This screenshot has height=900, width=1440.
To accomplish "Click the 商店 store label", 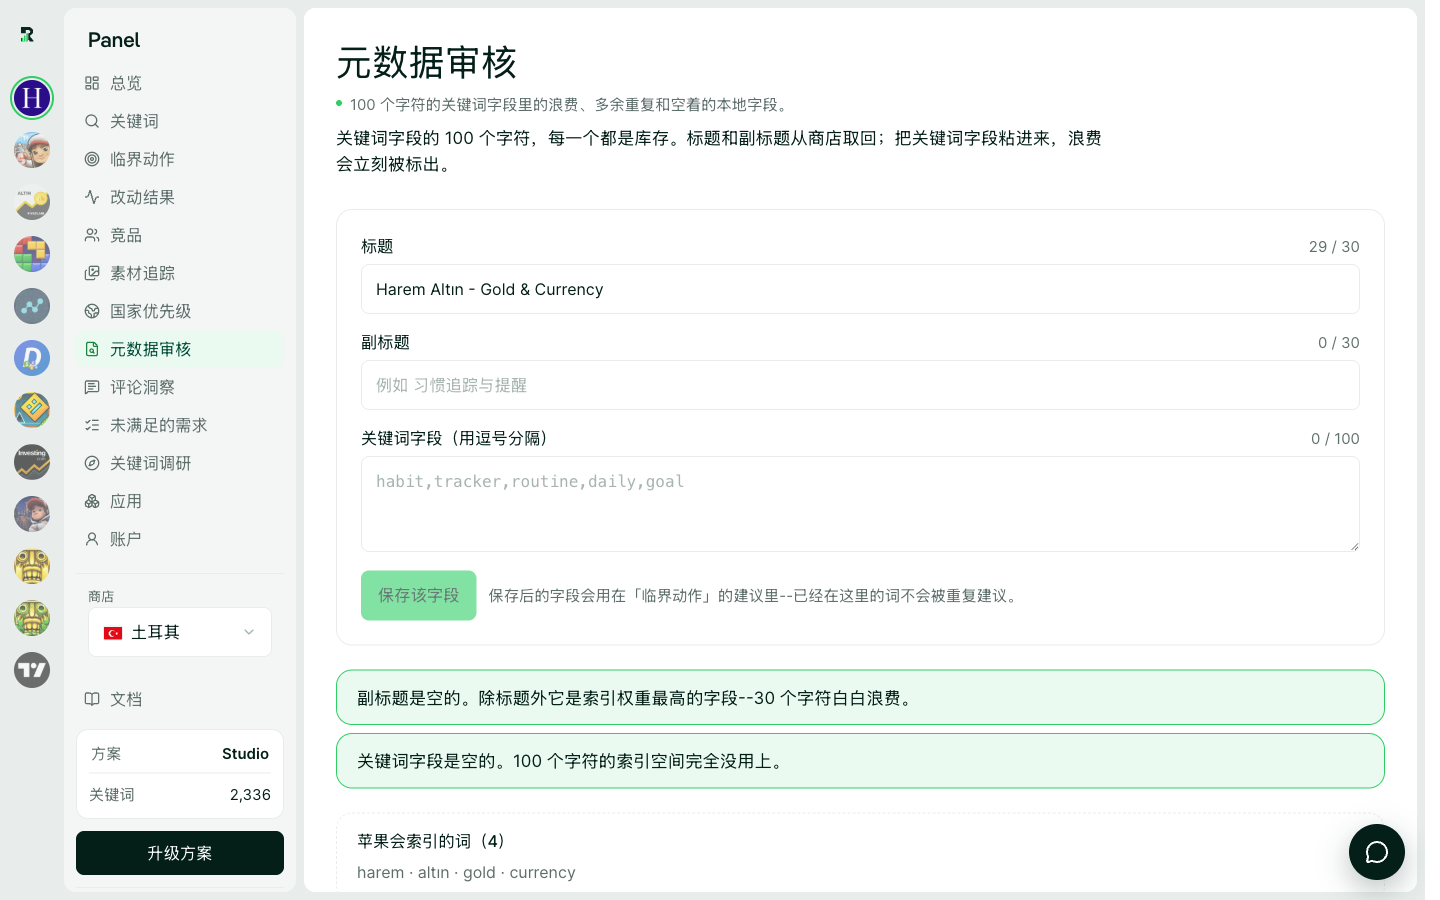I will tap(101, 596).
